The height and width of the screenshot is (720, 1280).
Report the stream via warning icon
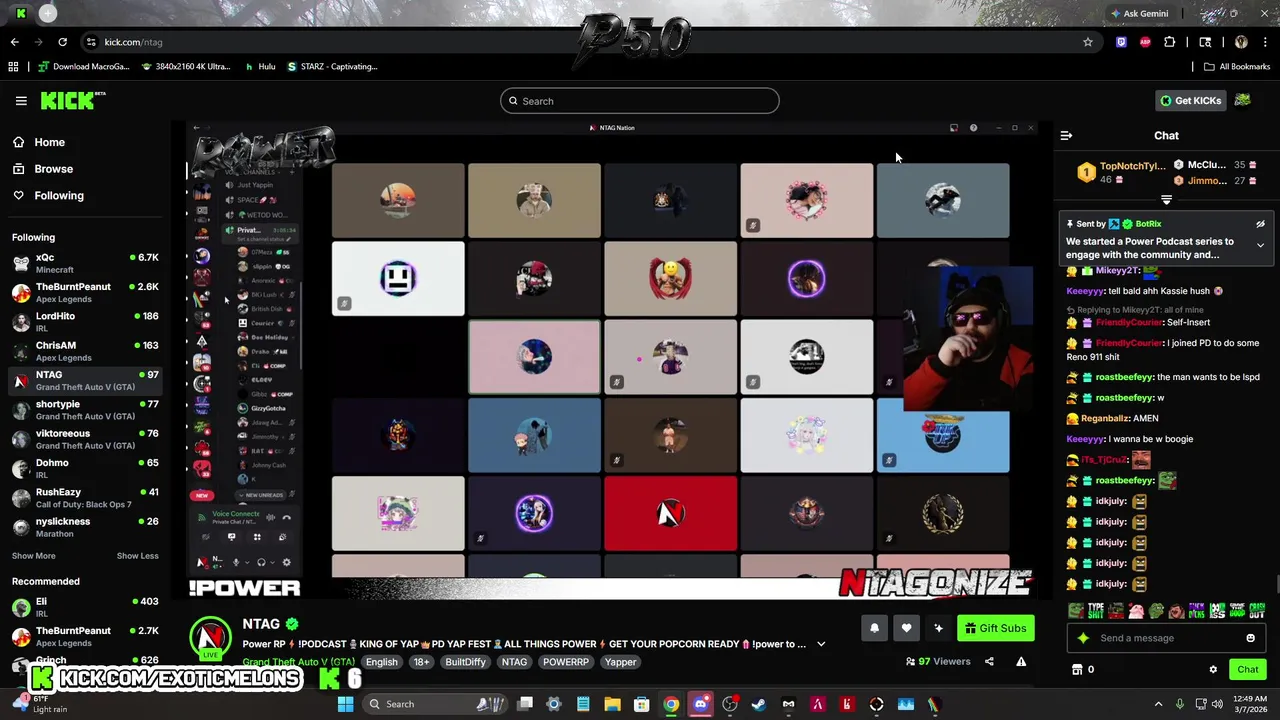tap(1021, 661)
